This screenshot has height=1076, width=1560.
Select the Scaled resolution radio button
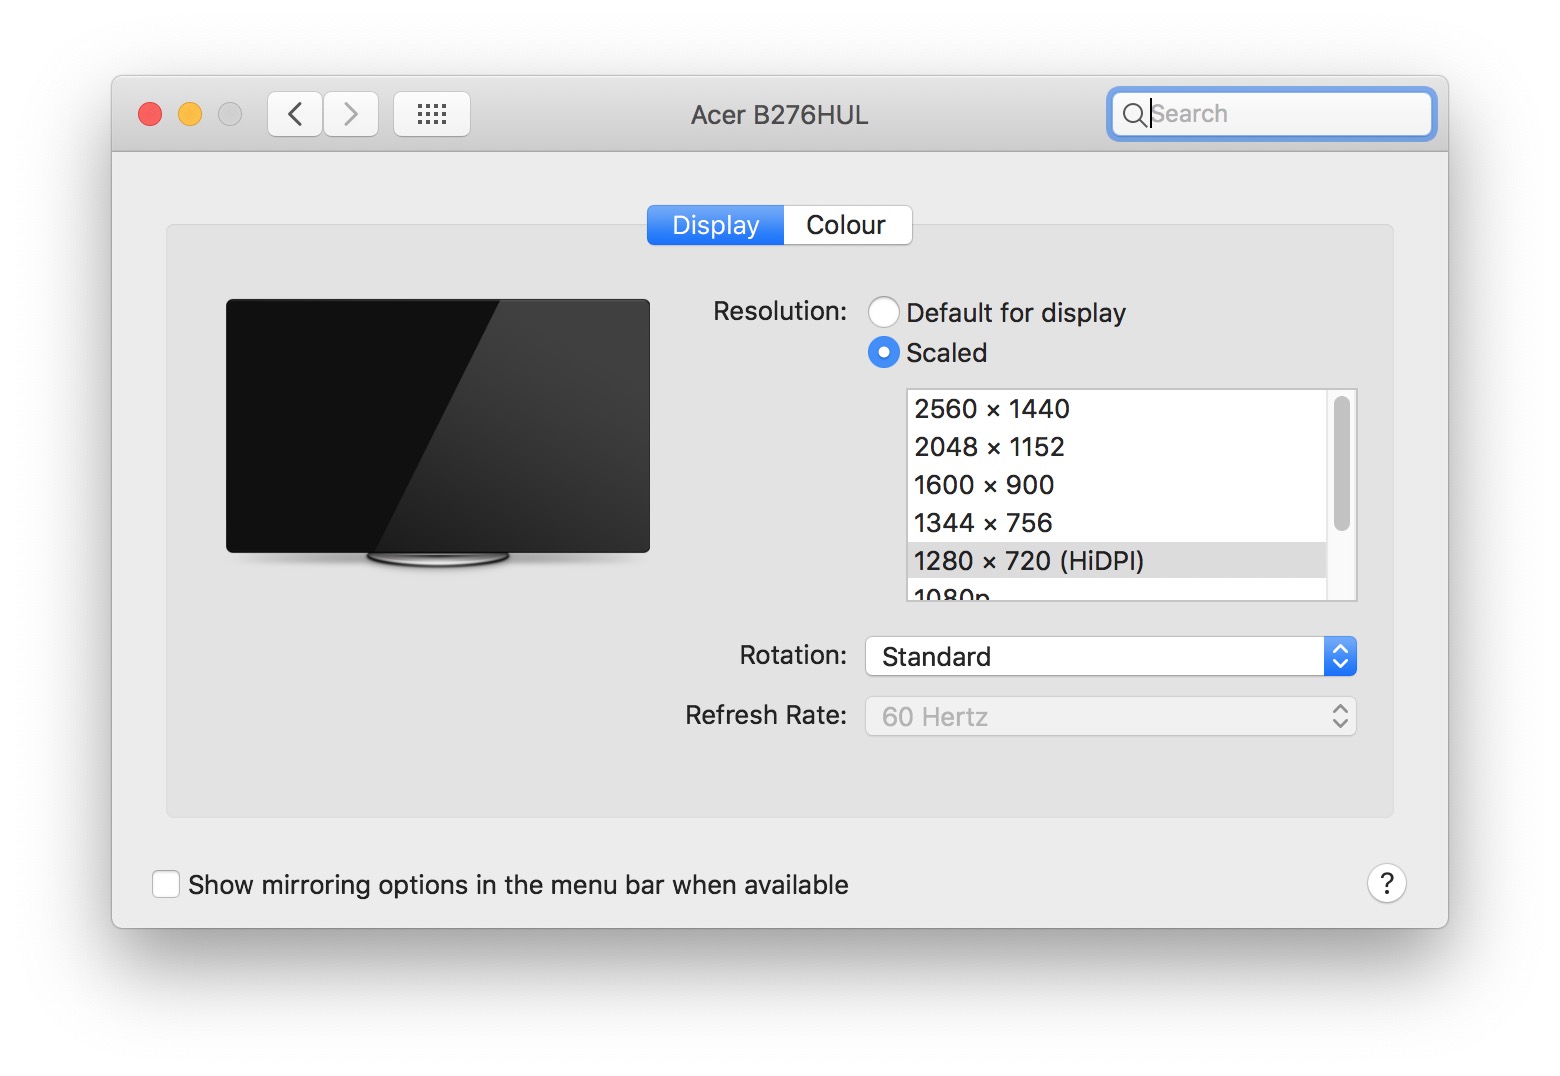884,352
